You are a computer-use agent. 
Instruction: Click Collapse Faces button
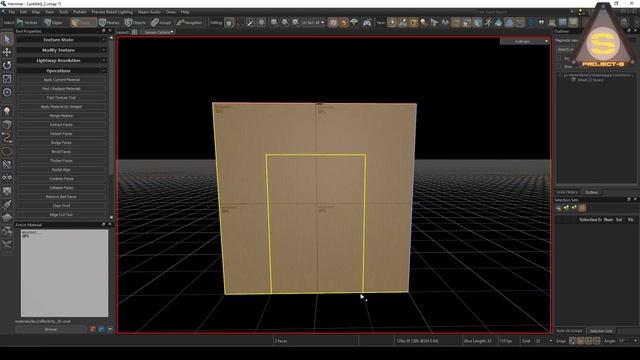pyautogui.click(x=62, y=187)
